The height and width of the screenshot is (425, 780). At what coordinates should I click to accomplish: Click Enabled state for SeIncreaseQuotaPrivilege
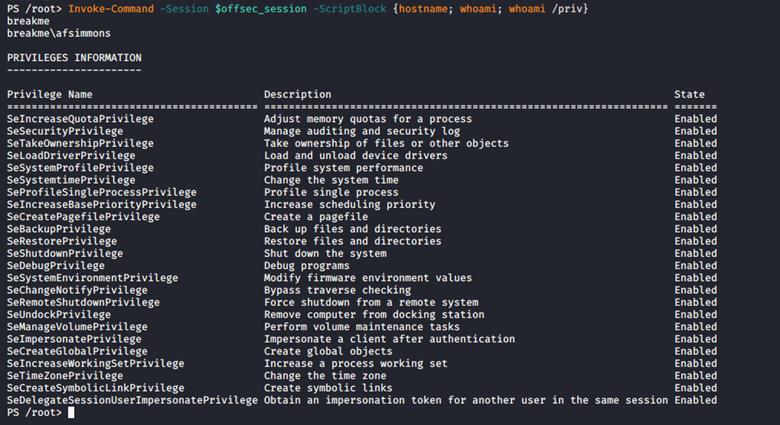click(695, 119)
